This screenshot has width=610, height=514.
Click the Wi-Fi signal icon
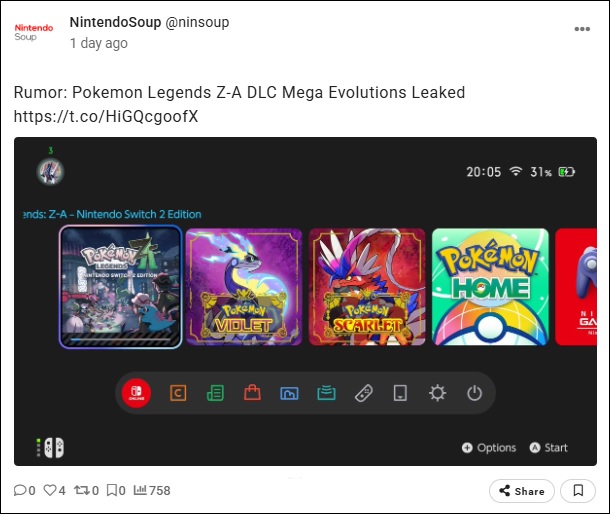516,171
